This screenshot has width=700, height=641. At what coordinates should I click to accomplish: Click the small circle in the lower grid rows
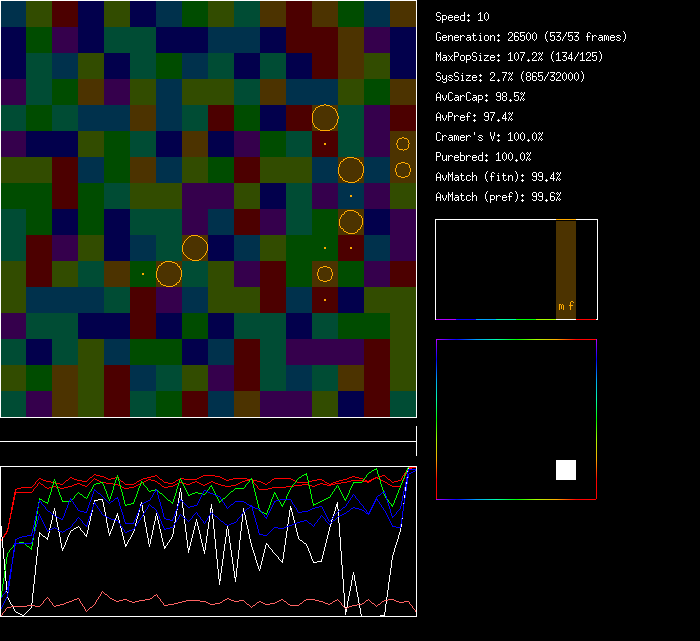[x=325, y=274]
